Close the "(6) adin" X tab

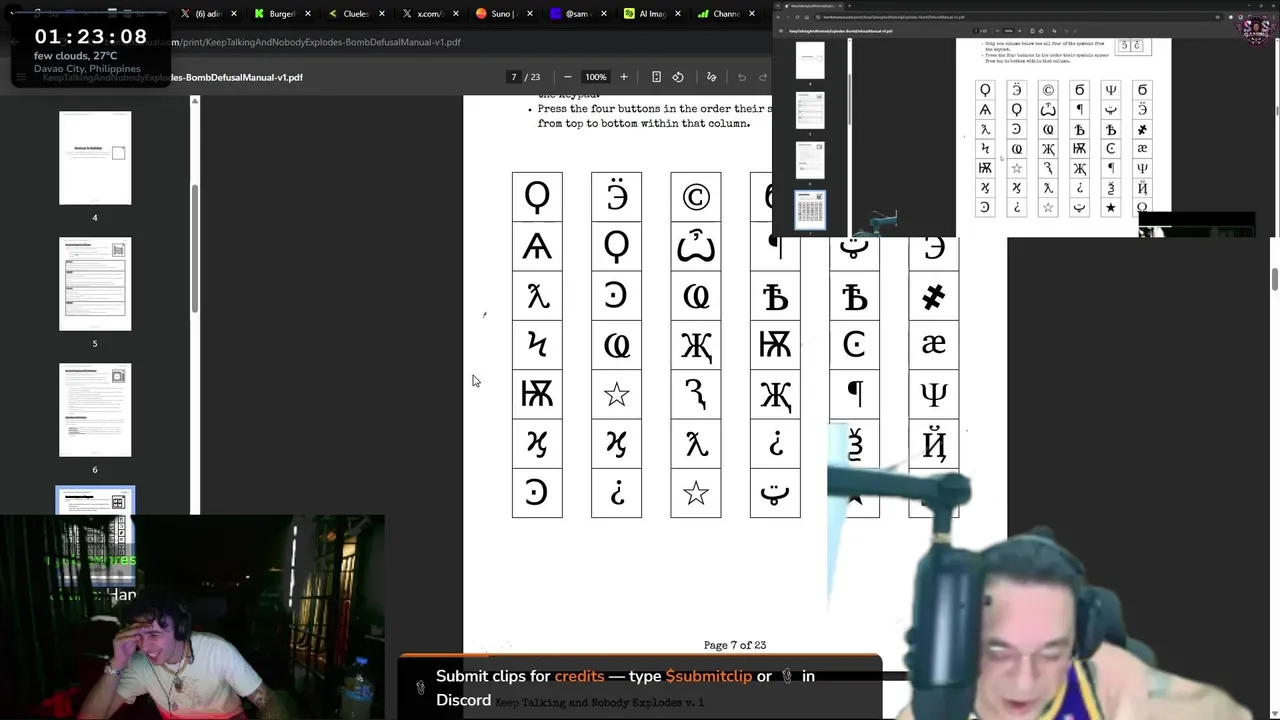coord(234,14)
